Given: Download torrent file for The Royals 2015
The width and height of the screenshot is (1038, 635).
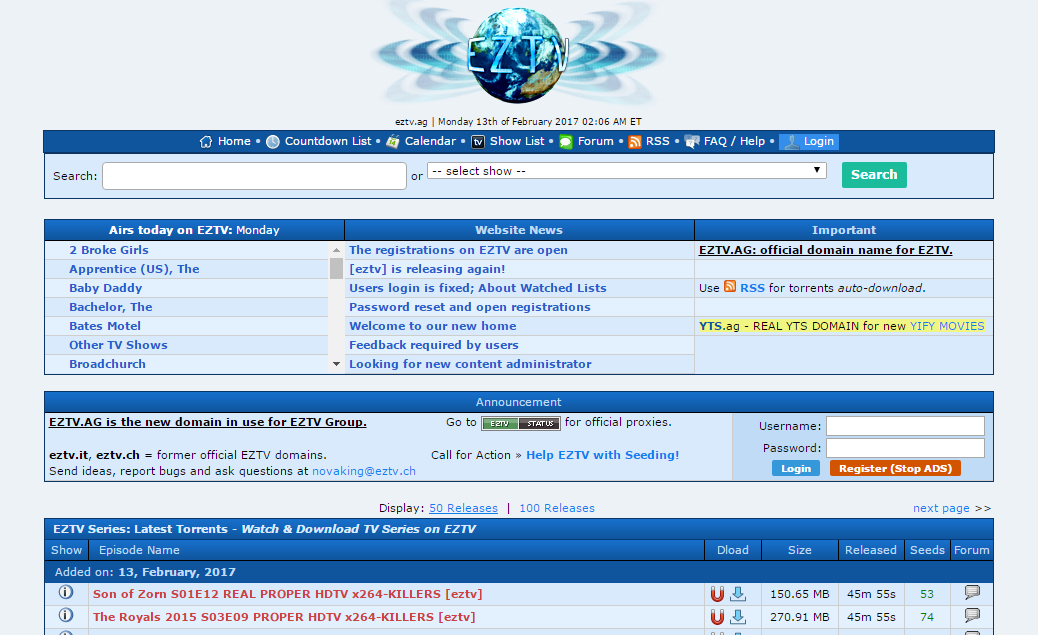Looking at the screenshot, I should click(738, 617).
